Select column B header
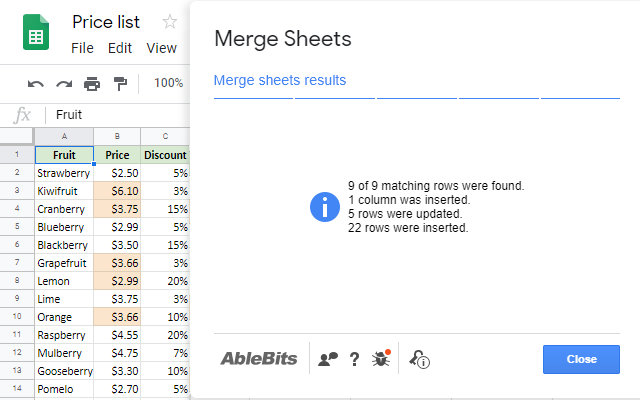 click(x=117, y=137)
